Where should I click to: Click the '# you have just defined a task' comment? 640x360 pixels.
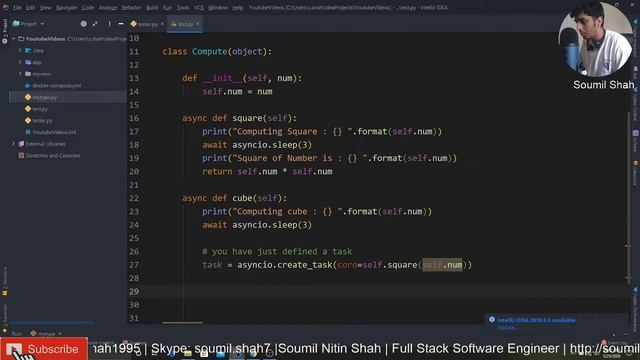click(x=277, y=252)
